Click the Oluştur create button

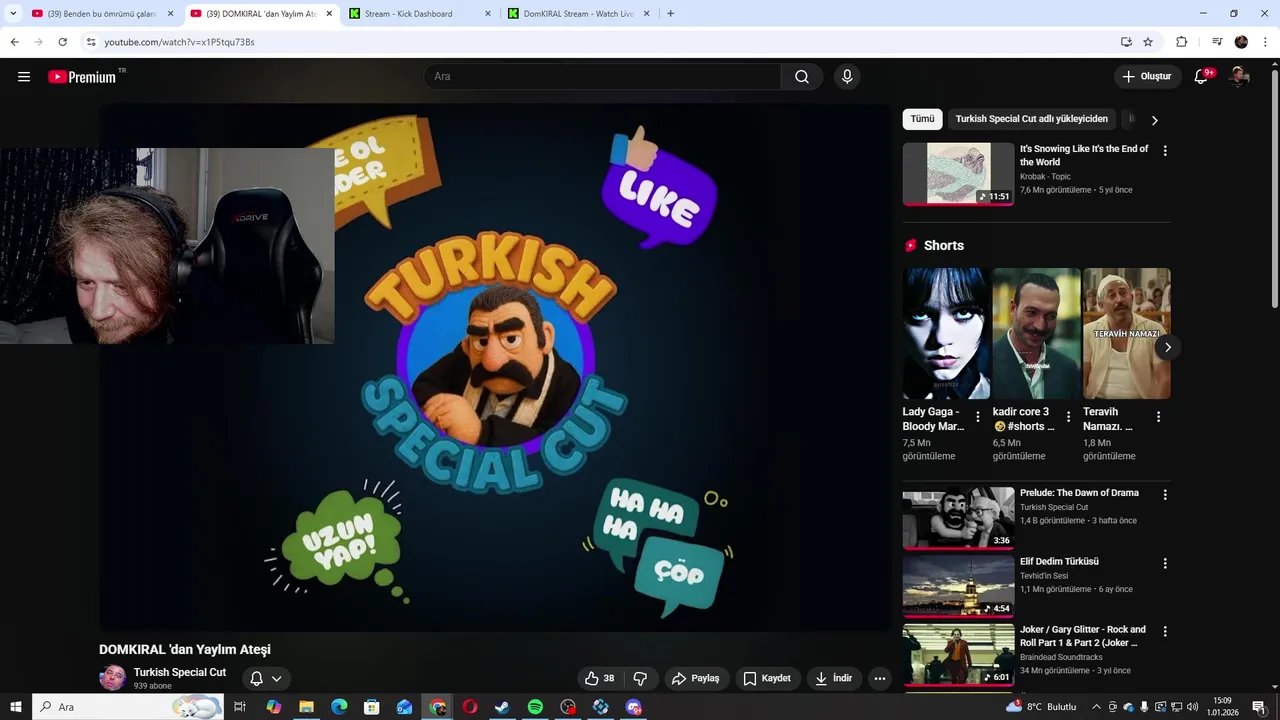pos(1147,77)
